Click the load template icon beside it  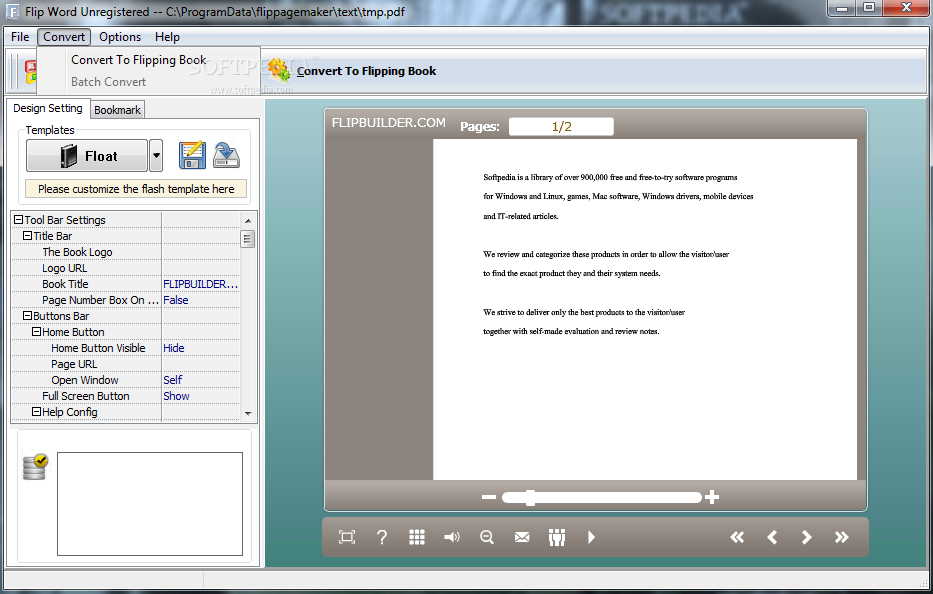click(227, 155)
